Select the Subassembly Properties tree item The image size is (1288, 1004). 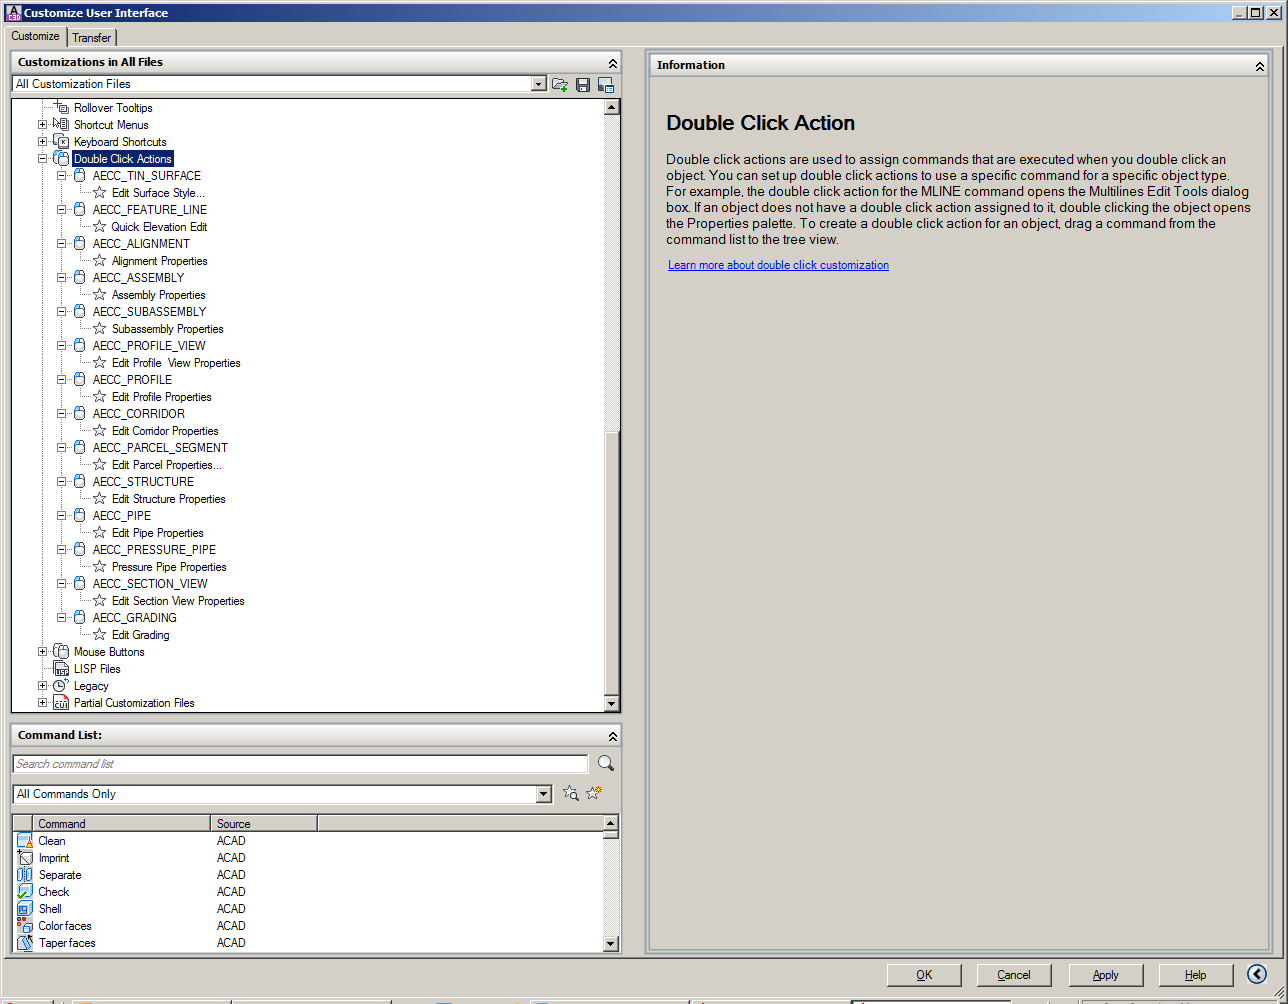point(168,329)
